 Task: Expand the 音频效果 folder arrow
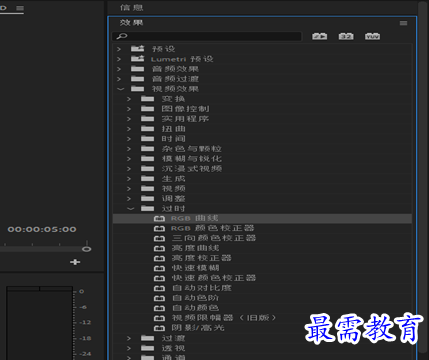119,69
